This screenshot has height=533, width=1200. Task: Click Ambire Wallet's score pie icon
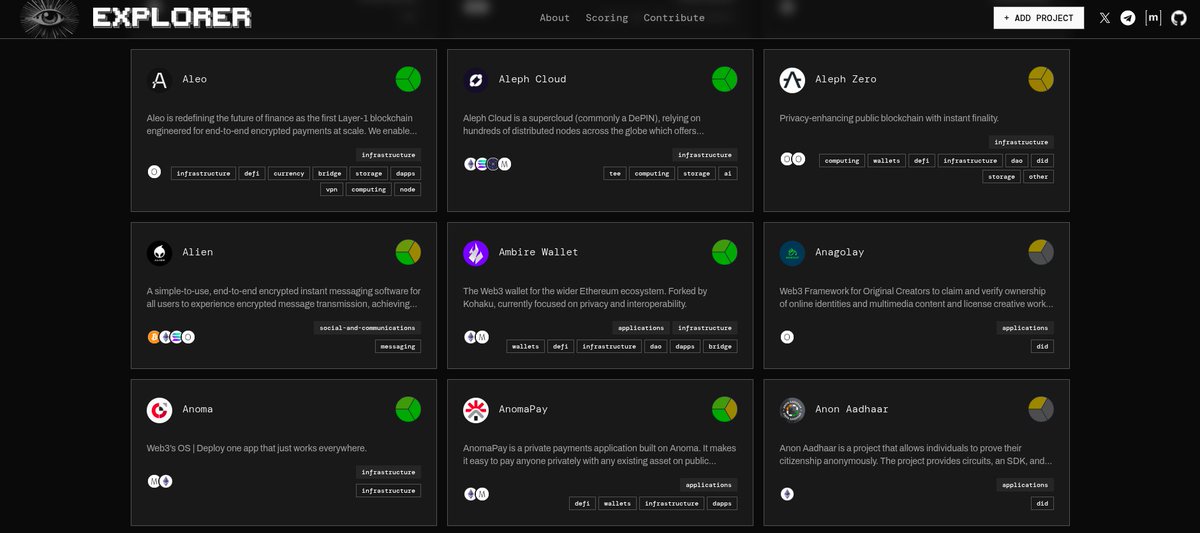[725, 252]
